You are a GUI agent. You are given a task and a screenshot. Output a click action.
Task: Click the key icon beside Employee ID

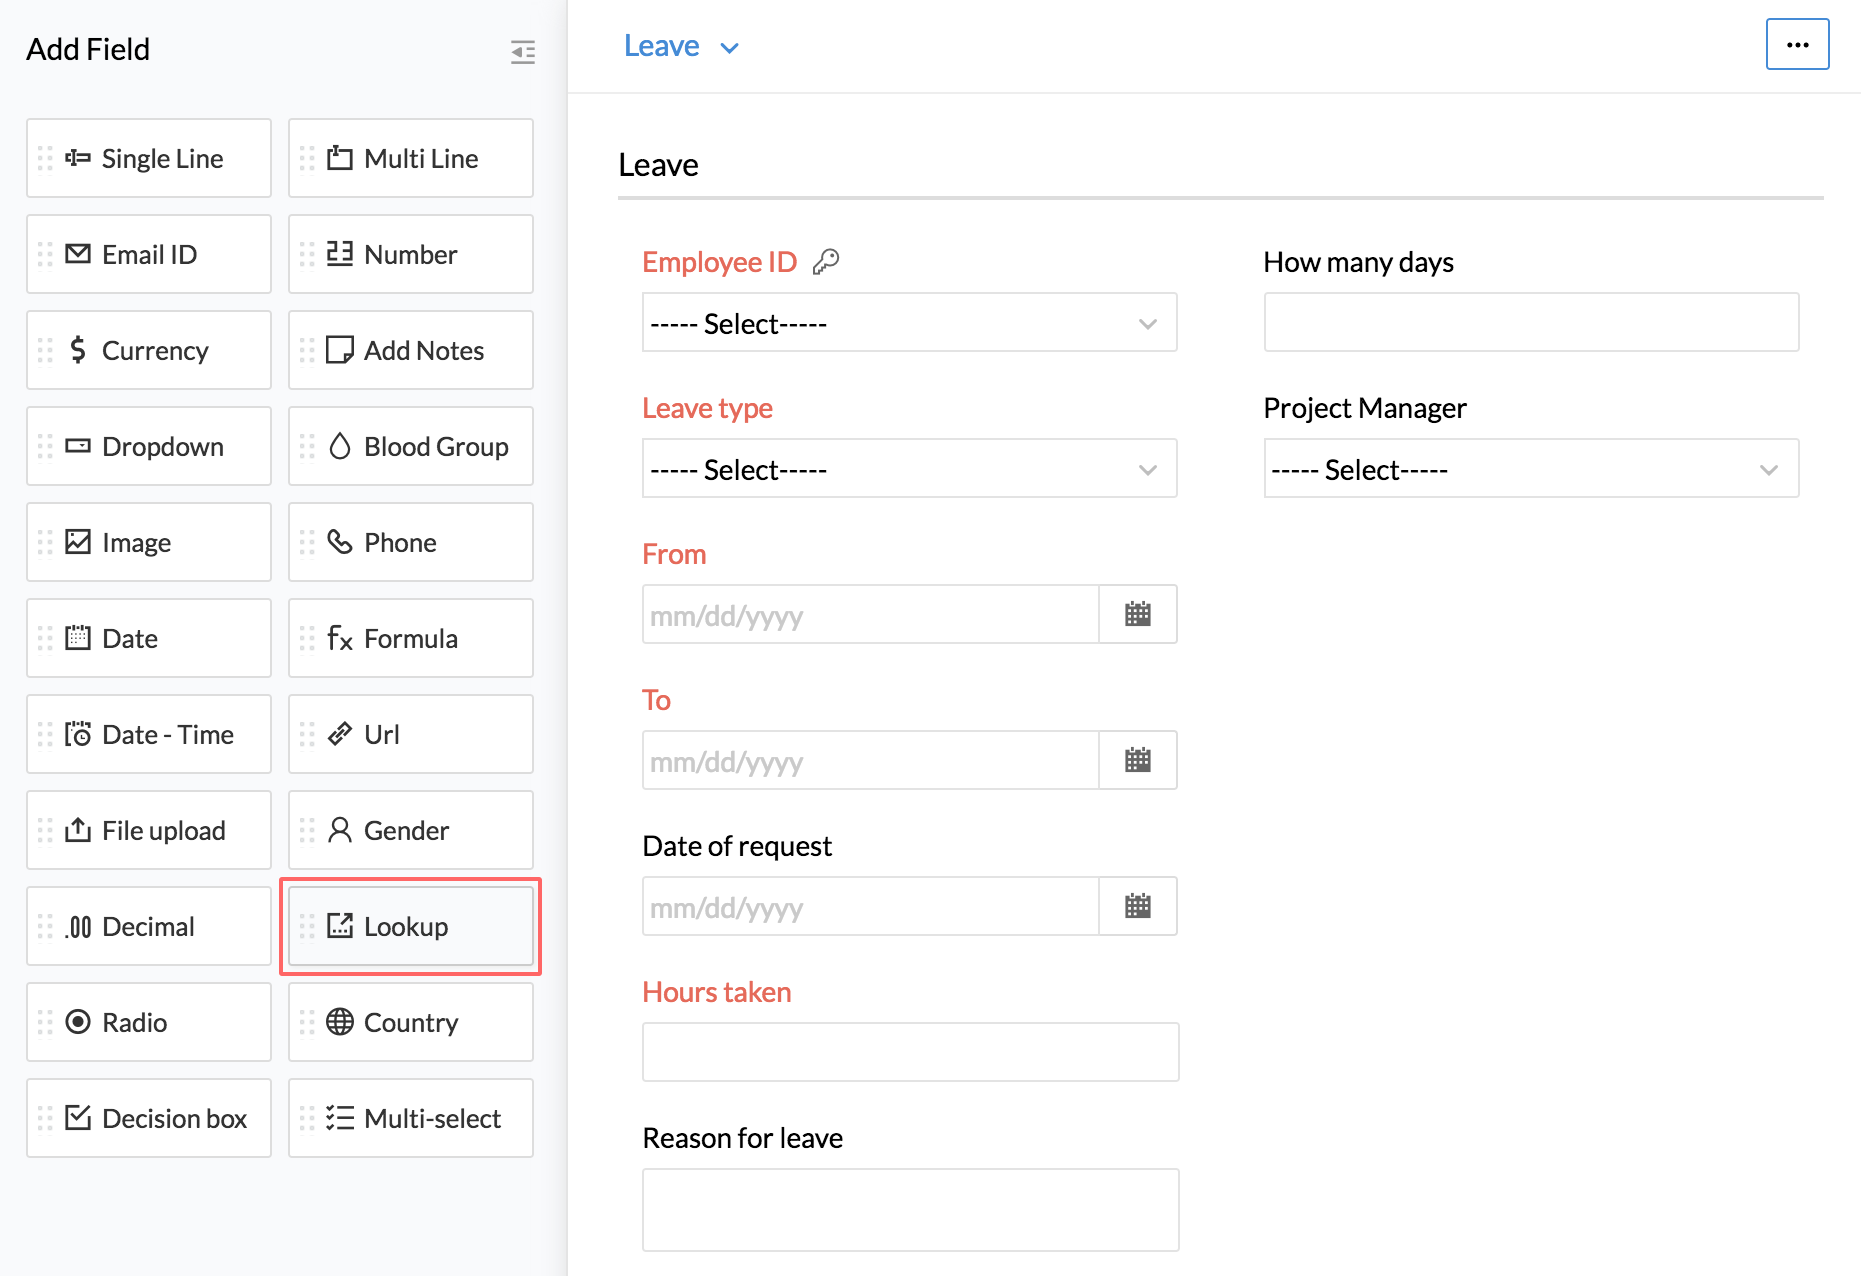(x=826, y=262)
